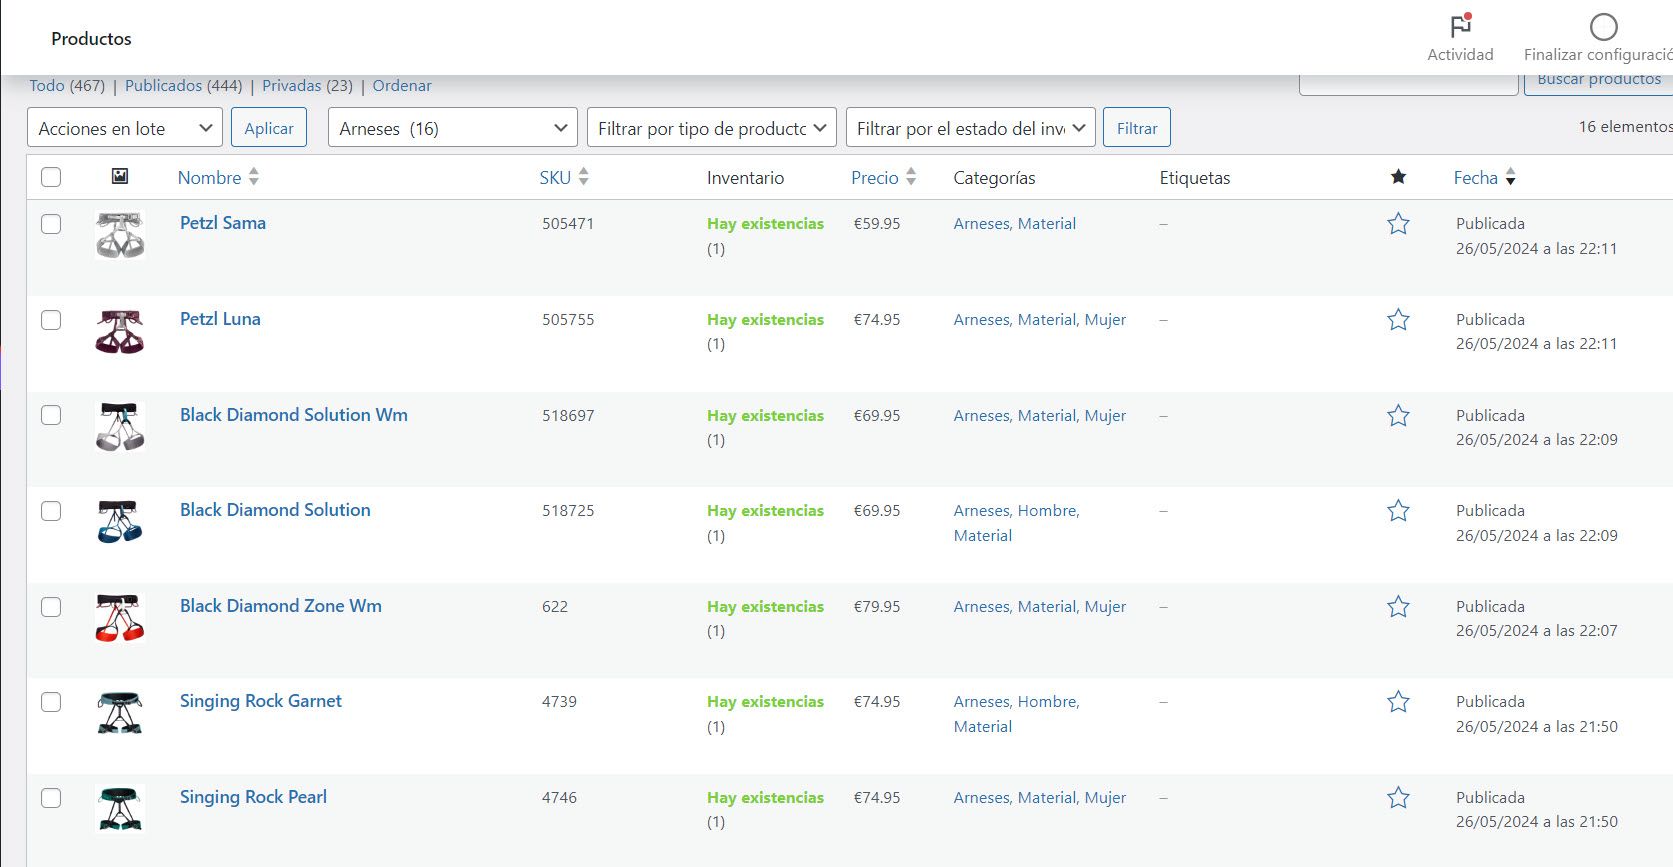Open the Actividad flag icon
Viewport: 1673px width, 867px height.
[1461, 25]
